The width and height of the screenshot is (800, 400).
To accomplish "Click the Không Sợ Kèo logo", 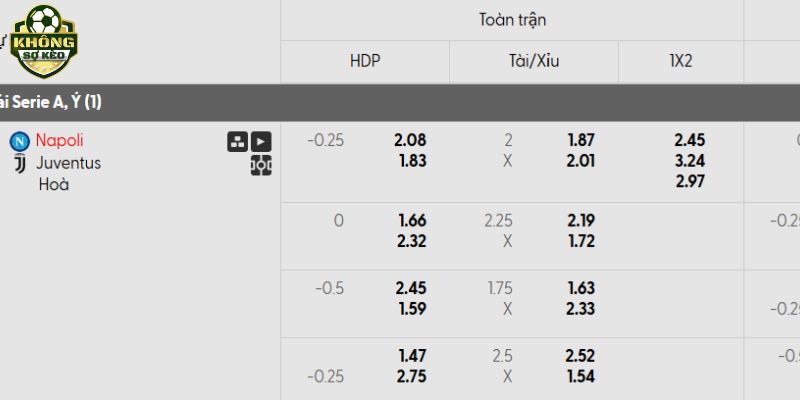I will coord(41,40).
